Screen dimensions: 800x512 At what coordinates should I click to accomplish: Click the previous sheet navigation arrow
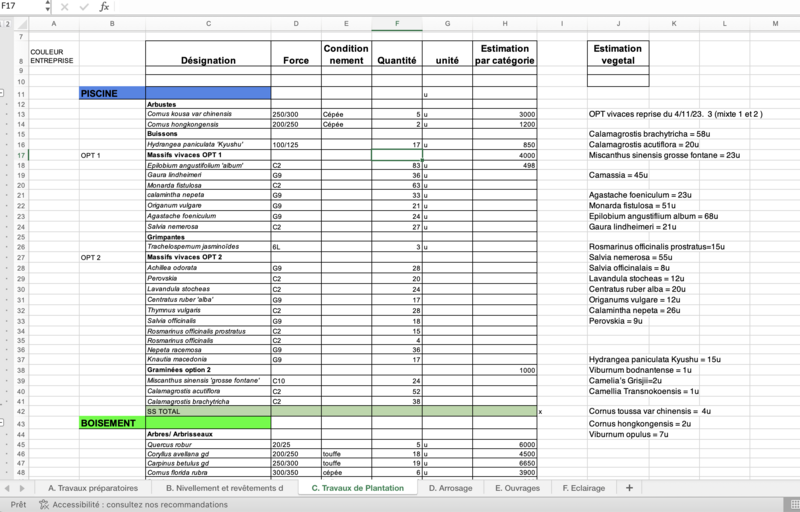9,488
